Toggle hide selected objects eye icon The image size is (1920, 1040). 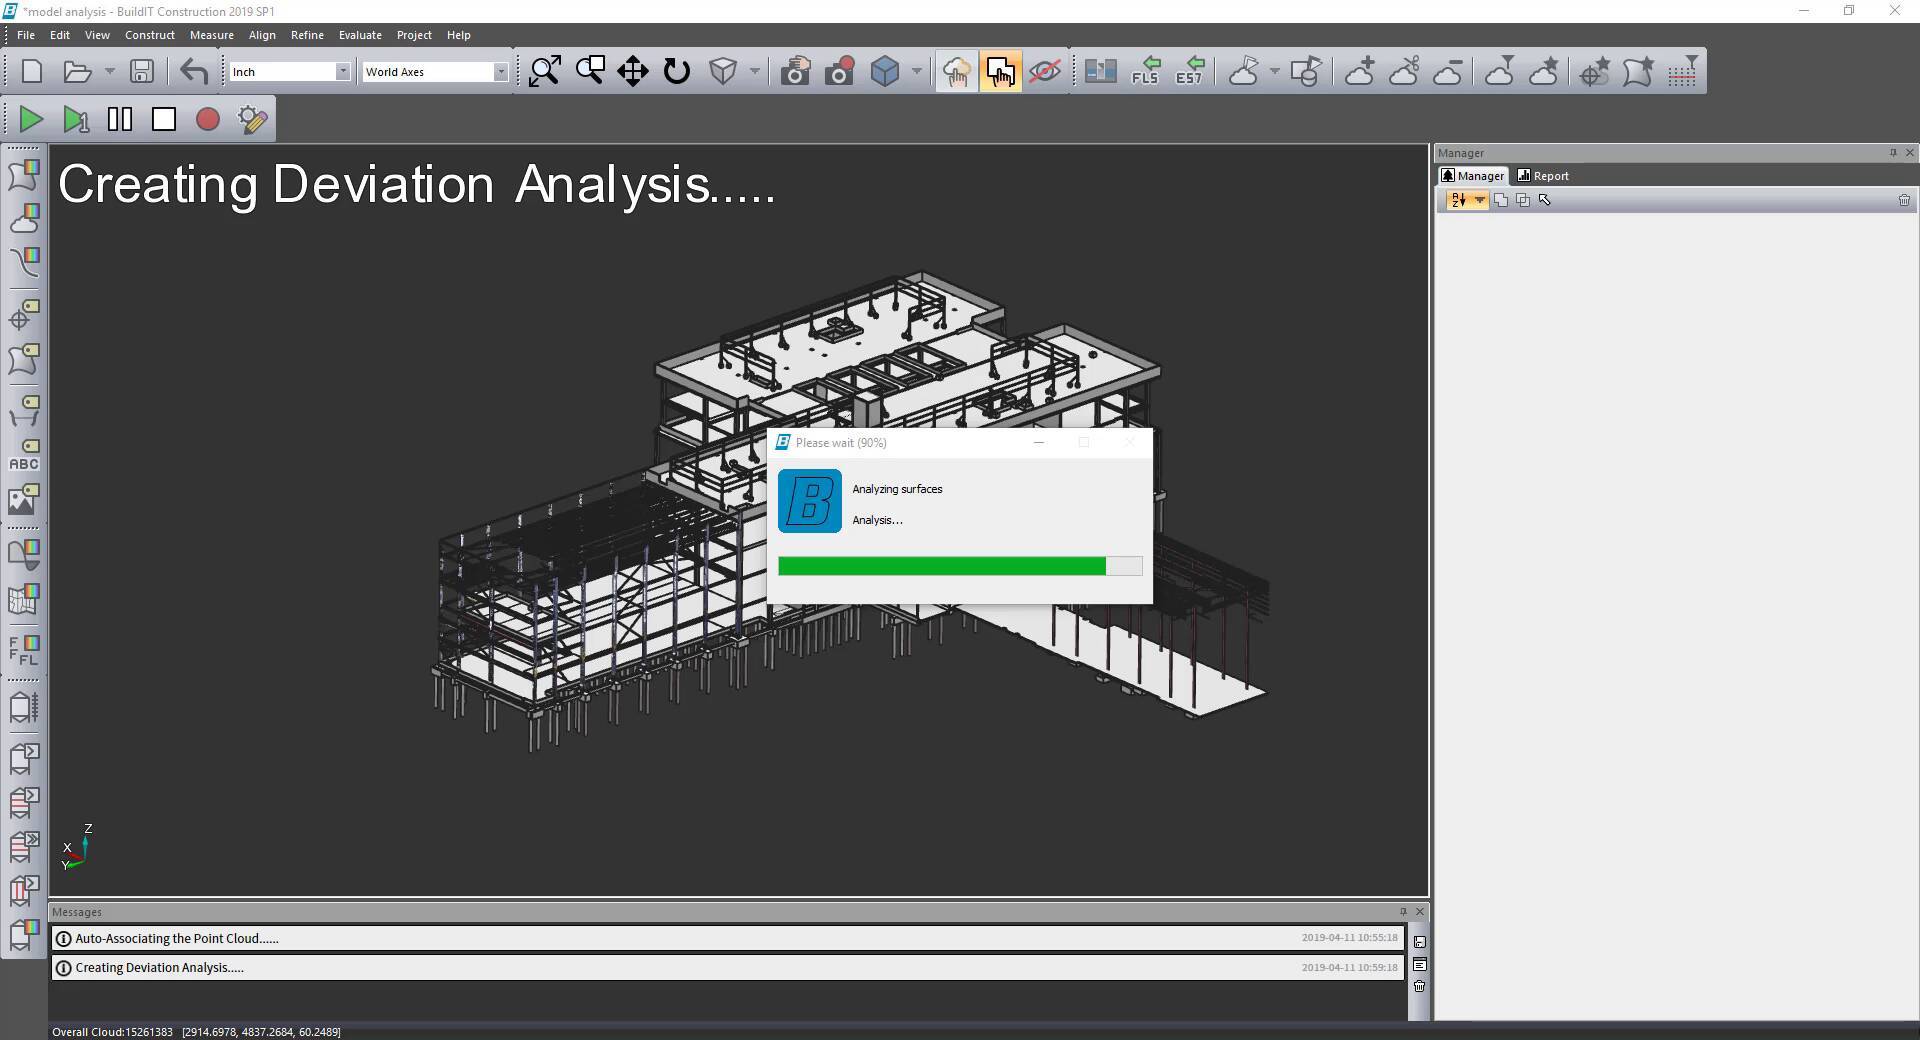(x=1045, y=71)
